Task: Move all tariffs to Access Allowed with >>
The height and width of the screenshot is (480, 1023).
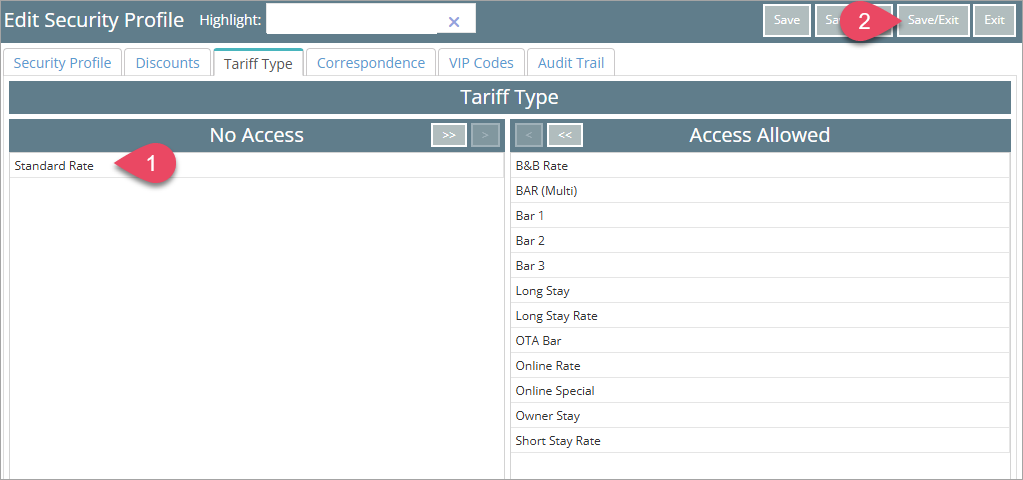Action: (x=449, y=135)
